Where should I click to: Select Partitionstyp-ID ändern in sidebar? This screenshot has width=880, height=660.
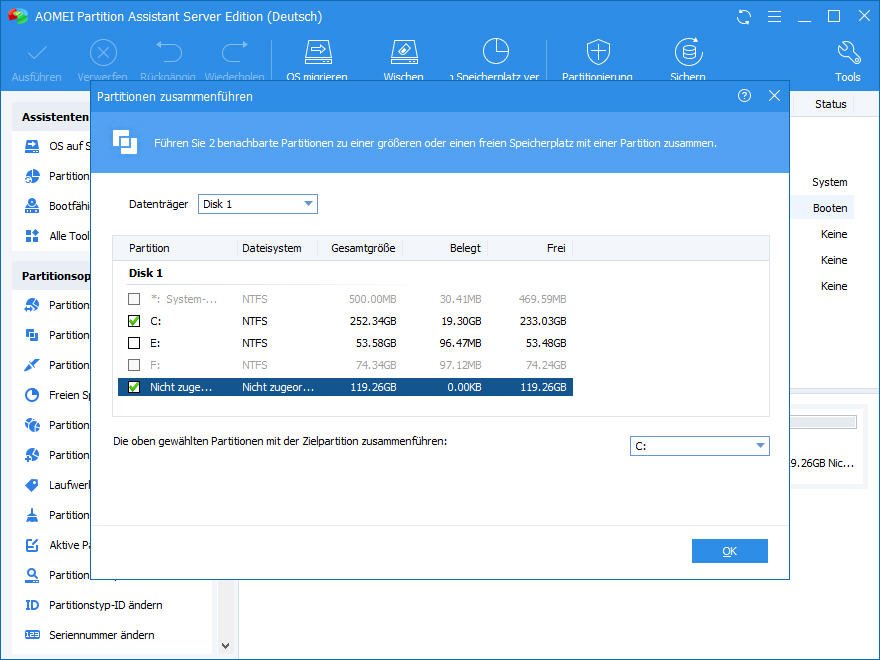[x=105, y=605]
